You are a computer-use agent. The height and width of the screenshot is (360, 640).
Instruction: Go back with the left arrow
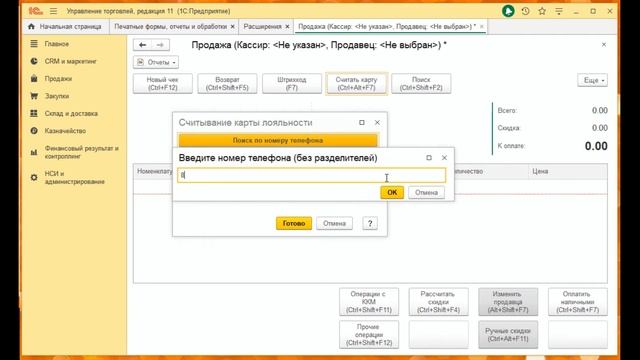142,45
